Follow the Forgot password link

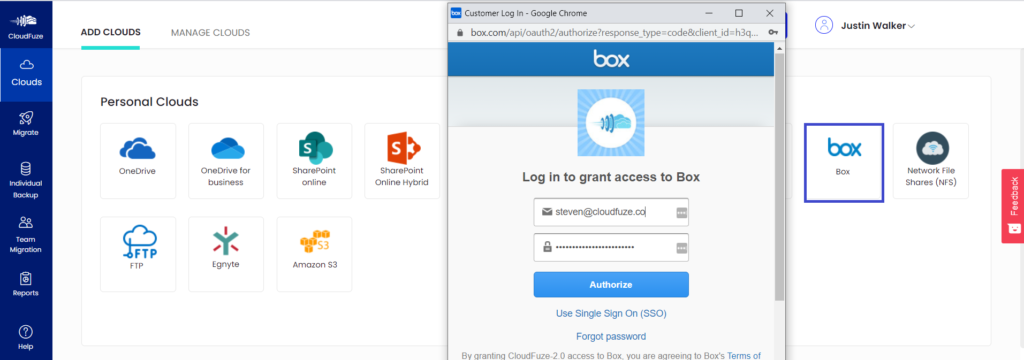pos(611,336)
